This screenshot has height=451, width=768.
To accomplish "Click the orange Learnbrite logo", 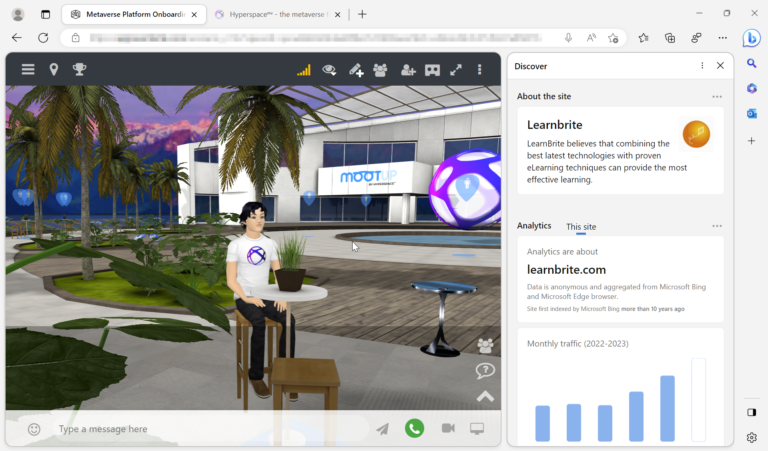I will (696, 134).
